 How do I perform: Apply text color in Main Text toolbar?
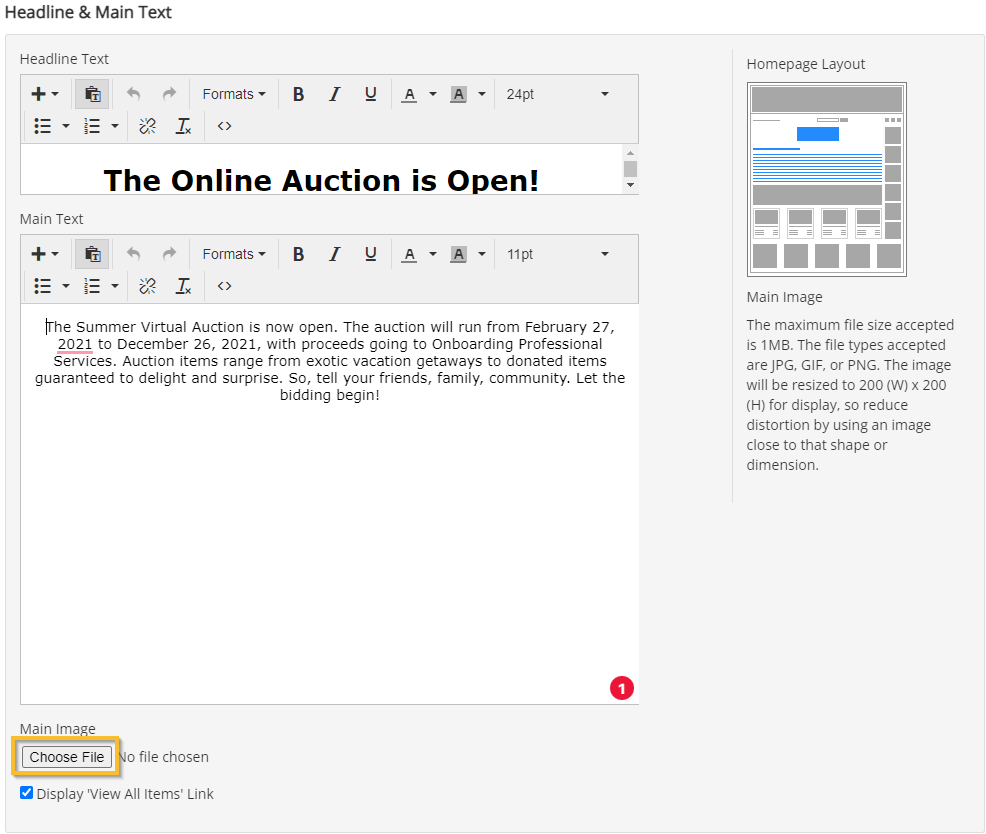pyautogui.click(x=409, y=254)
